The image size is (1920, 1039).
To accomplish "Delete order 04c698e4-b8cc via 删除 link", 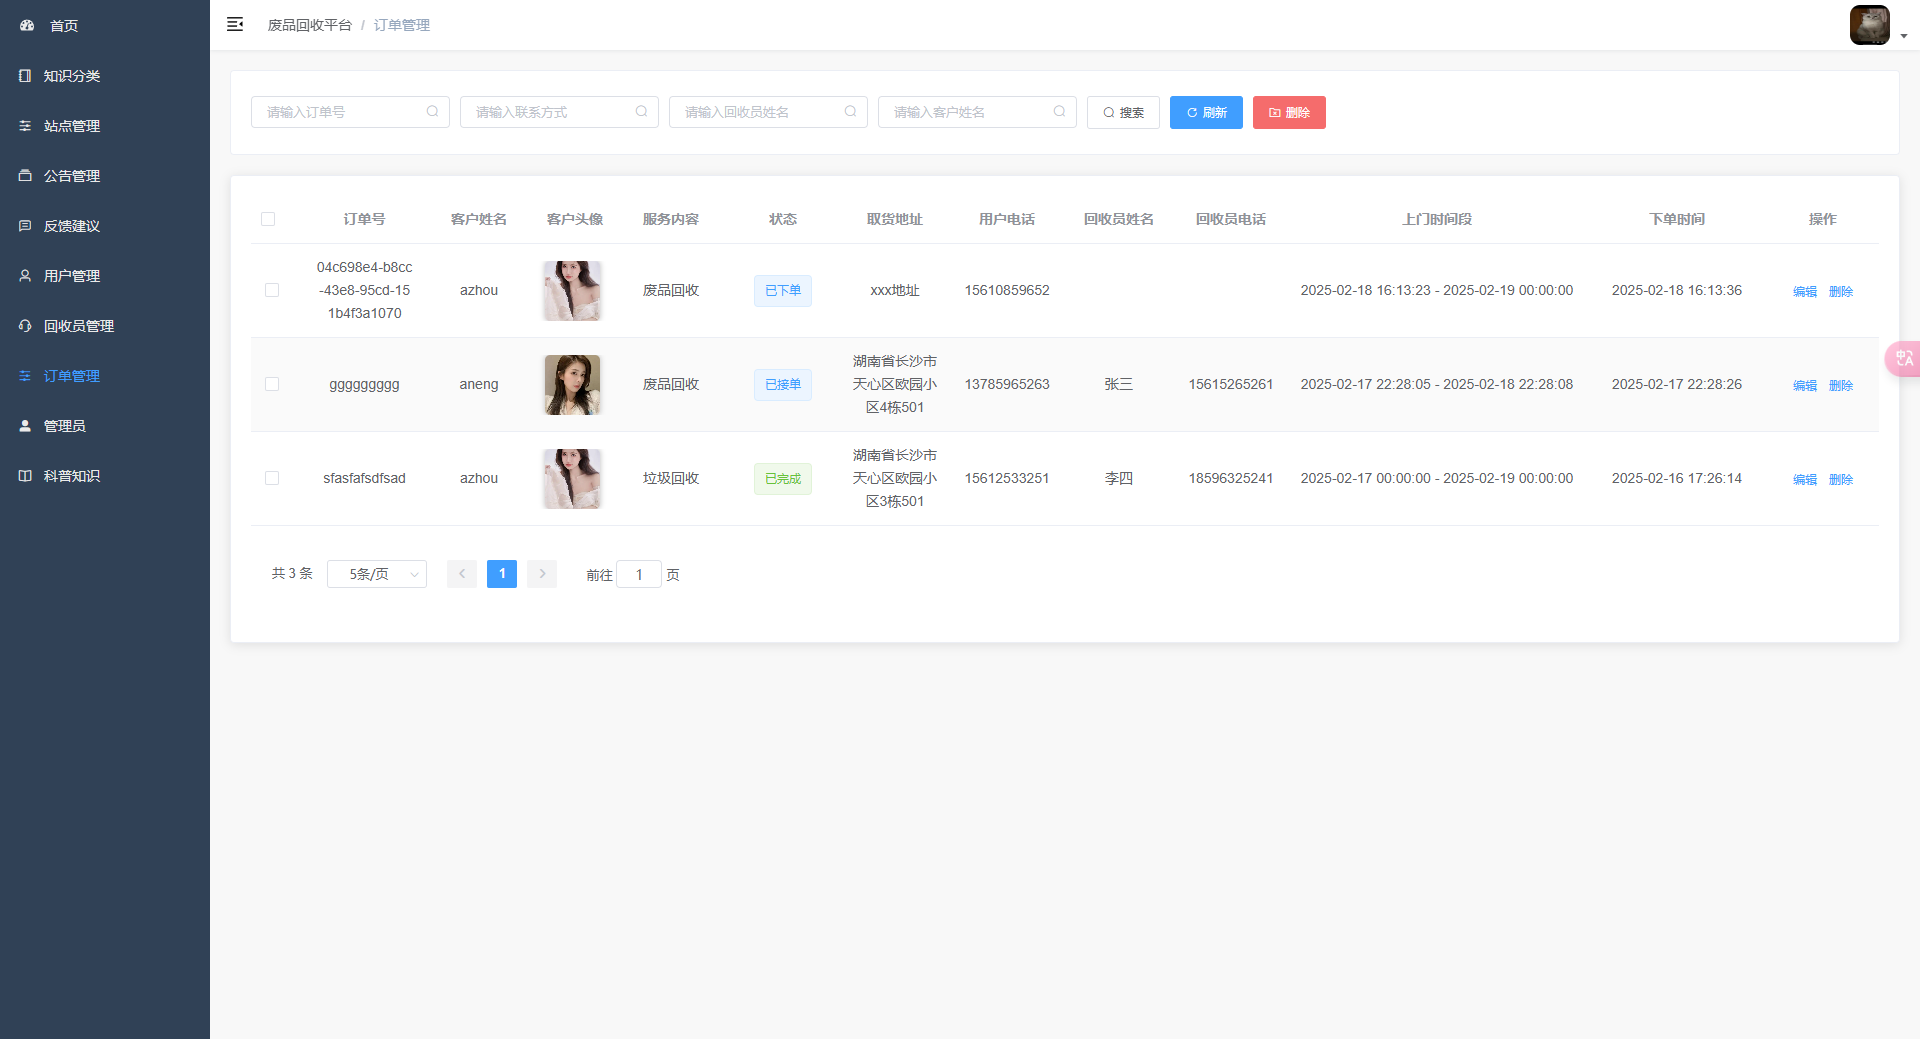I will coord(1841,291).
